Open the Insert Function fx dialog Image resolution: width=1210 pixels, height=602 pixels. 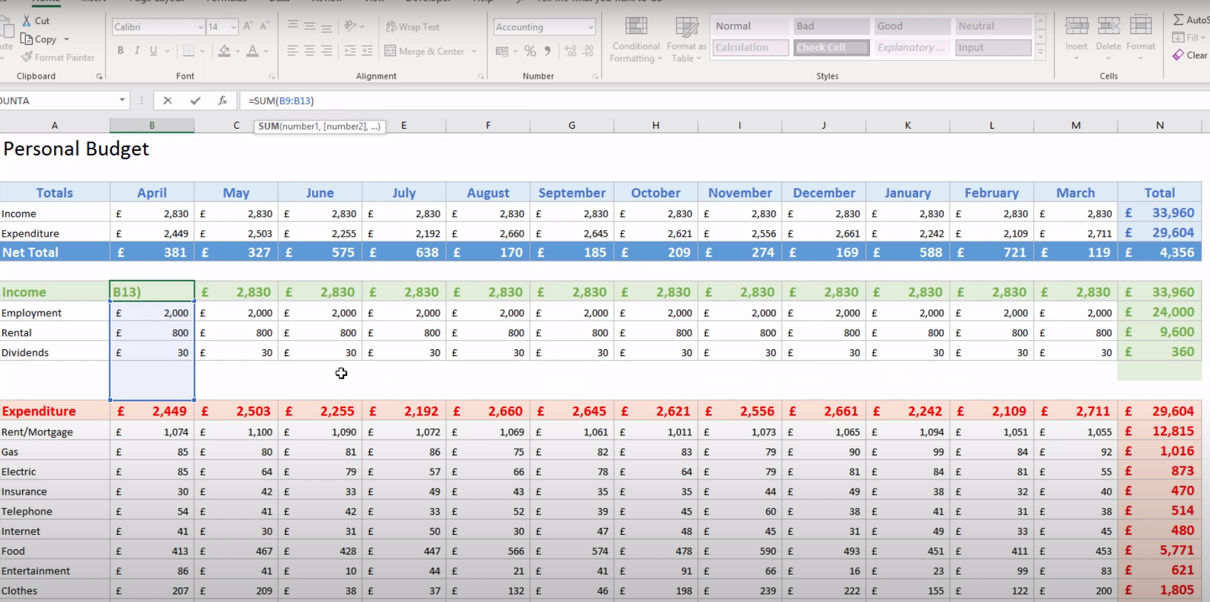[x=222, y=101]
